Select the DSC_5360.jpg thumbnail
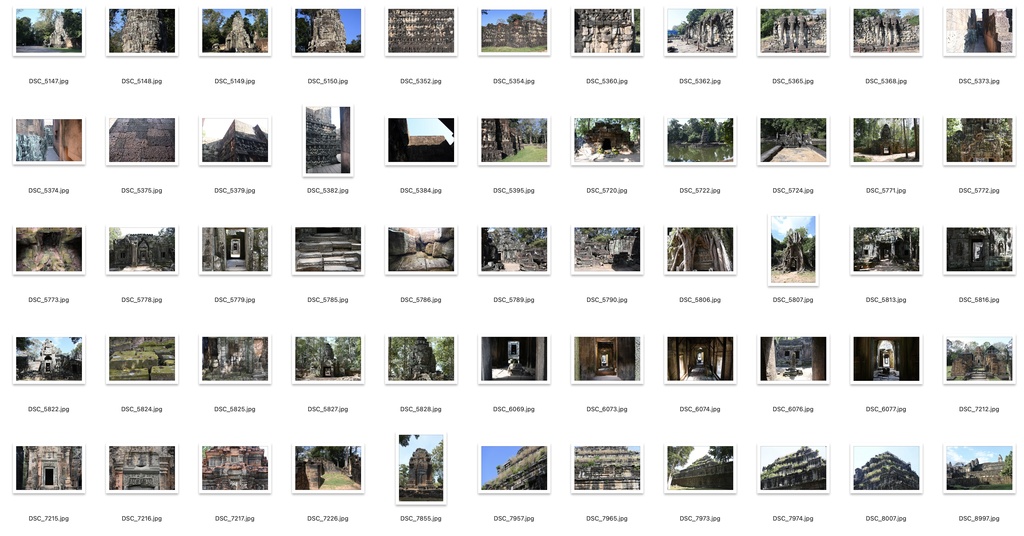The image size is (1024, 536). tap(607, 31)
